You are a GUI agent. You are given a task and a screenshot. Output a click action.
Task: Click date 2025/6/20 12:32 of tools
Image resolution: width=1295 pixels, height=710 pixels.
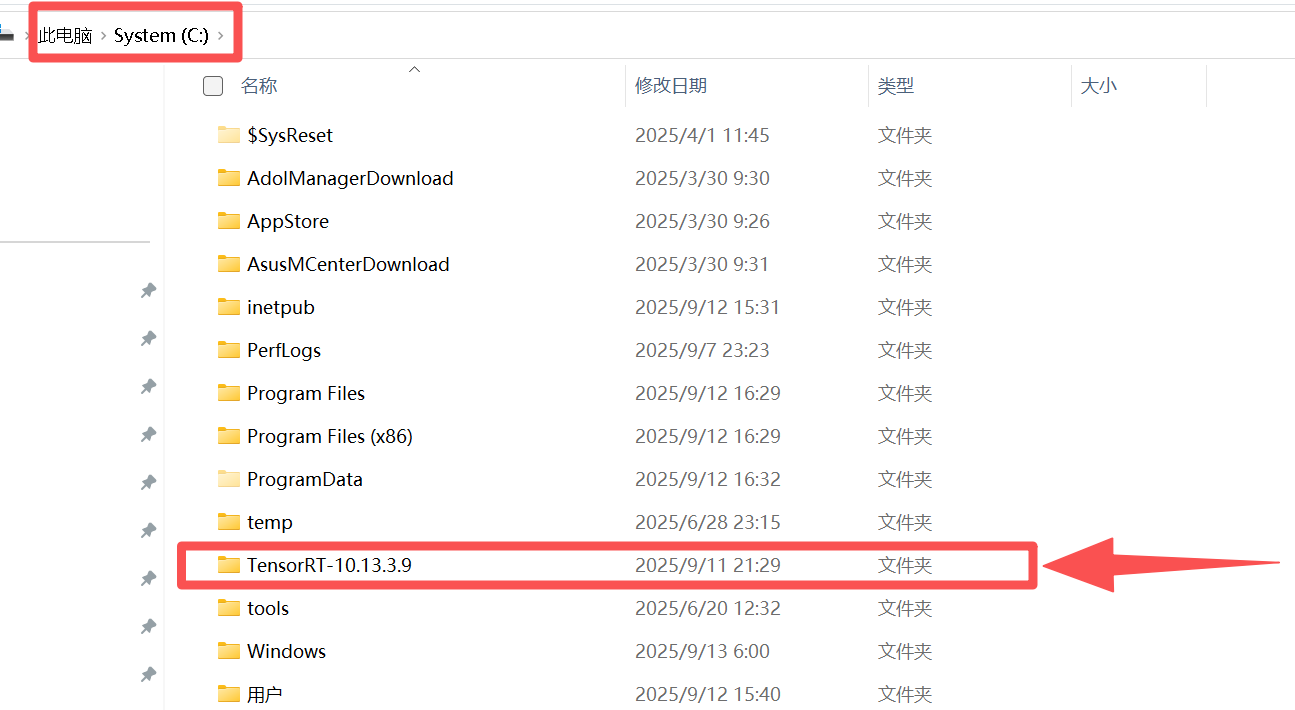tap(708, 608)
